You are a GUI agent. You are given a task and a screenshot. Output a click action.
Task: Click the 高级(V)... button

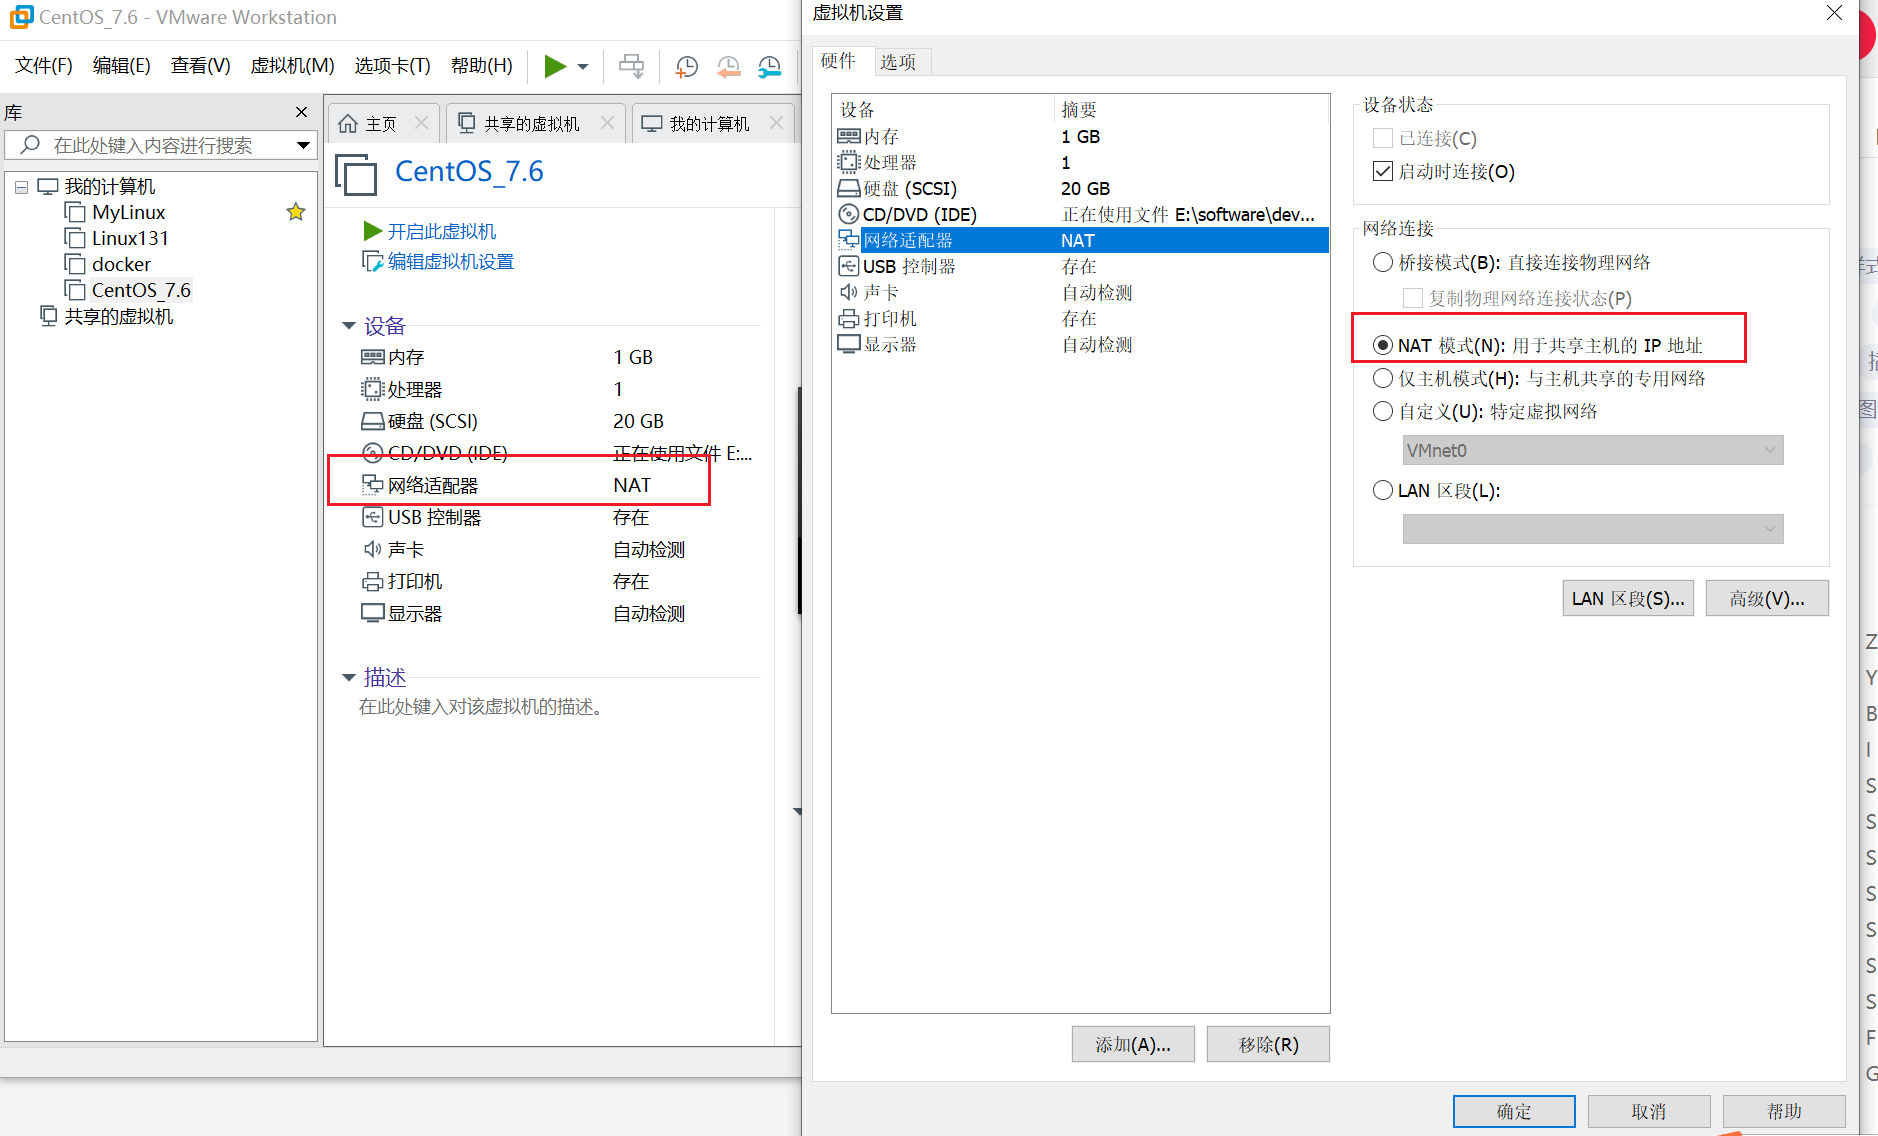(x=1767, y=598)
